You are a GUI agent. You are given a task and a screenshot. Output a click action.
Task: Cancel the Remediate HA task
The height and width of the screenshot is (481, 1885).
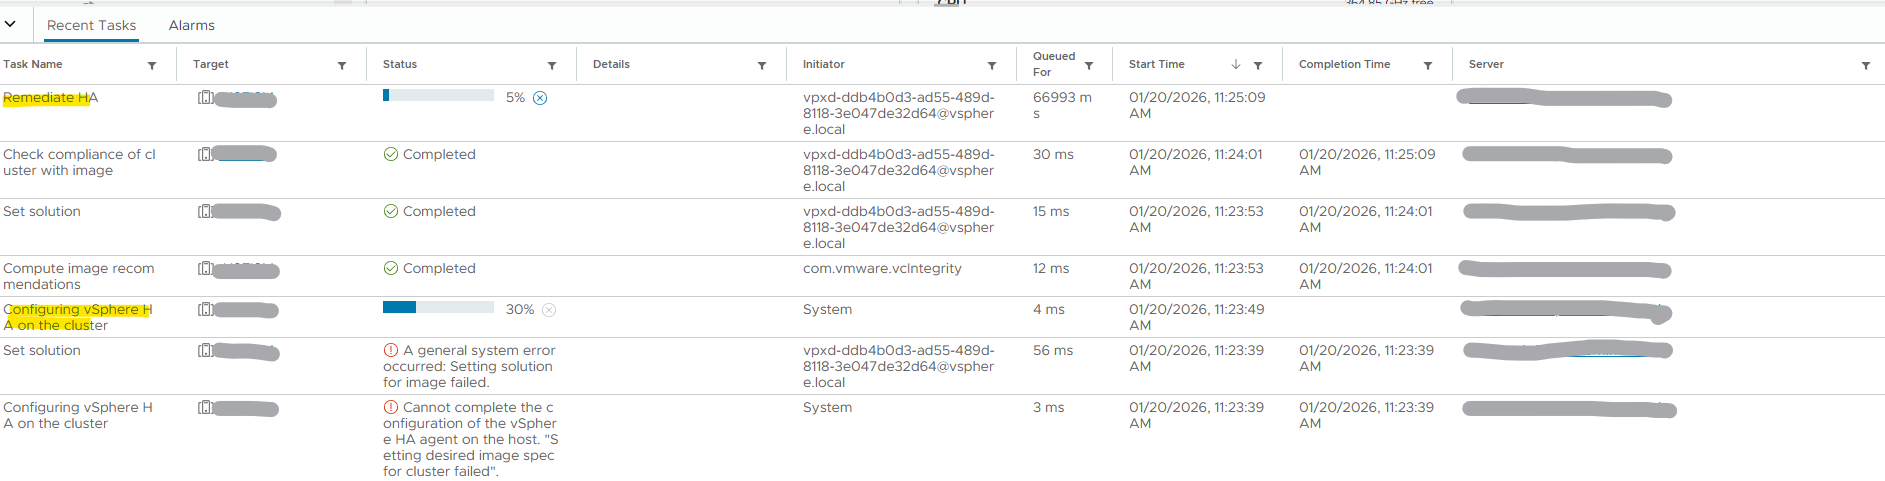click(x=540, y=98)
